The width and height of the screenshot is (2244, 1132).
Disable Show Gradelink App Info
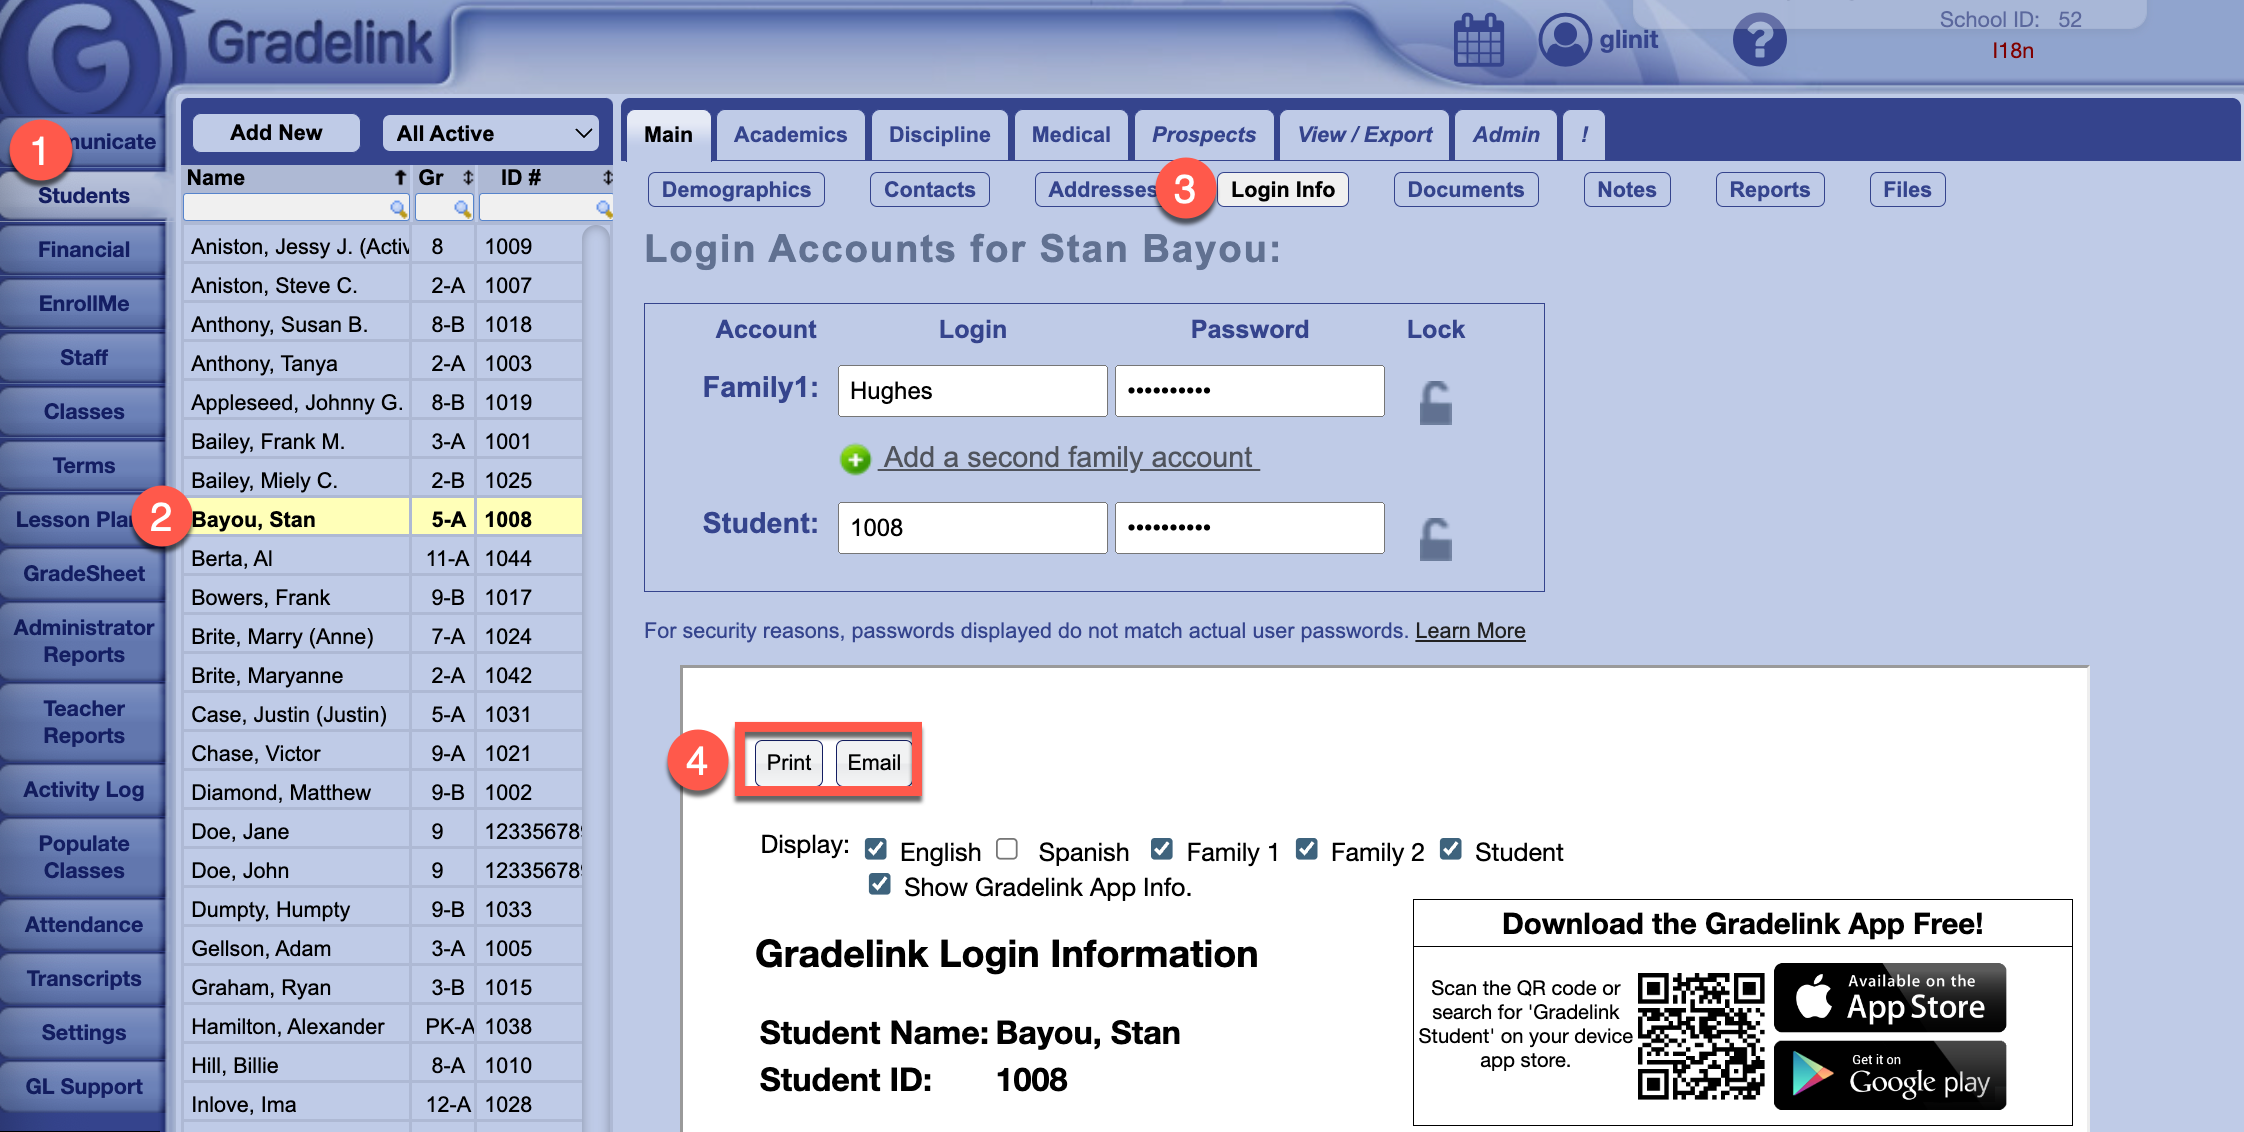[x=880, y=884]
